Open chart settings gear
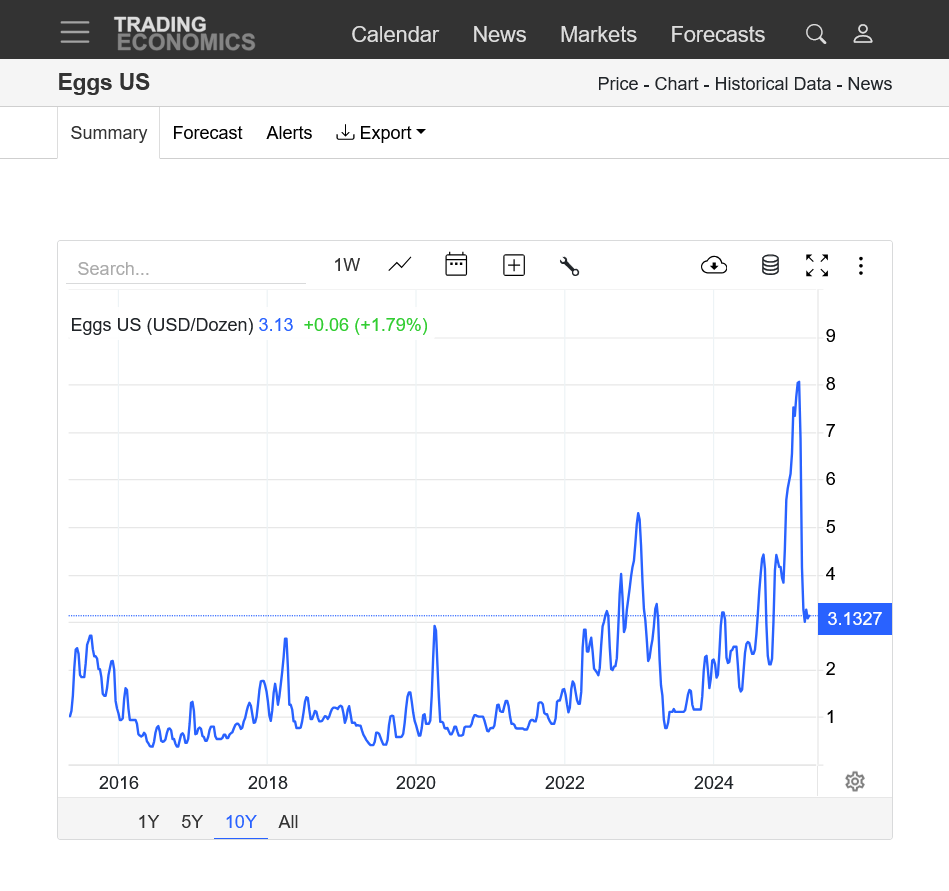Image resolution: width=949 pixels, height=891 pixels. coord(854,781)
